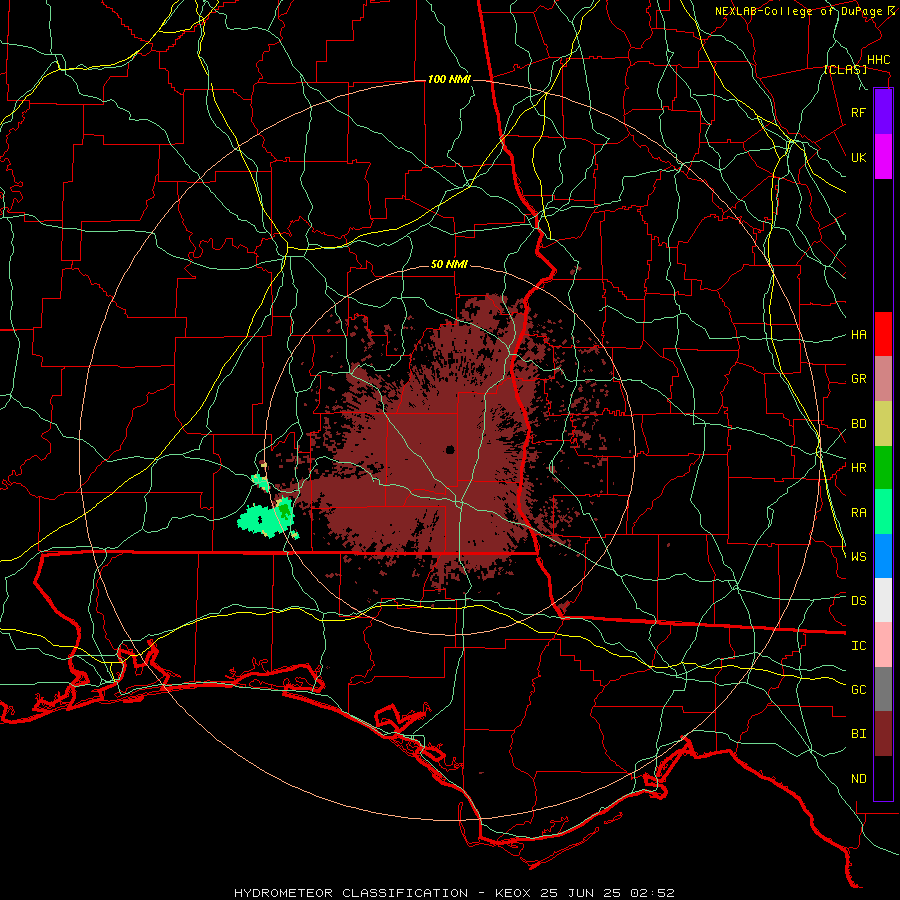The width and height of the screenshot is (900, 900).
Task: Click the BI brown legend swatch
Action: [x=883, y=734]
